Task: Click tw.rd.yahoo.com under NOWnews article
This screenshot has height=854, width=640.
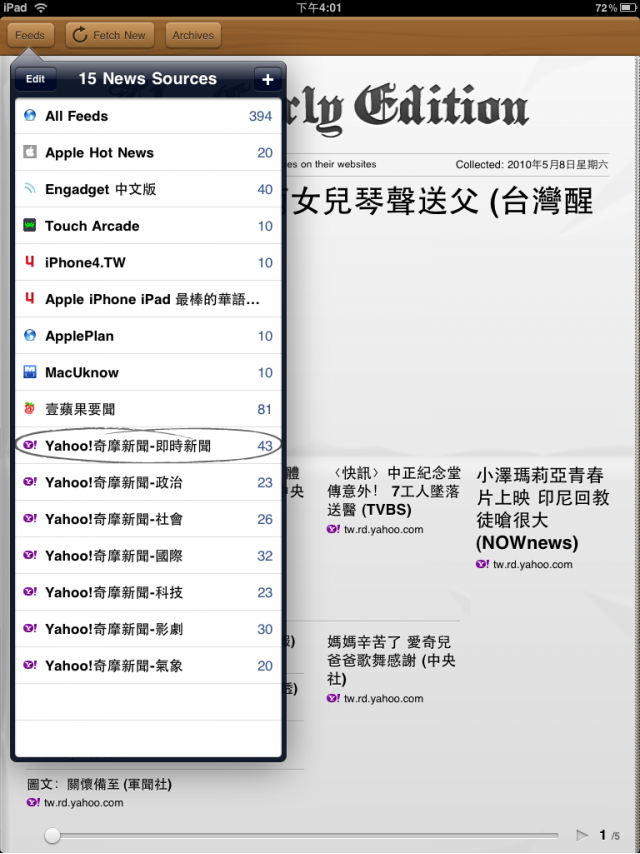Action: pyautogui.click(x=532, y=565)
